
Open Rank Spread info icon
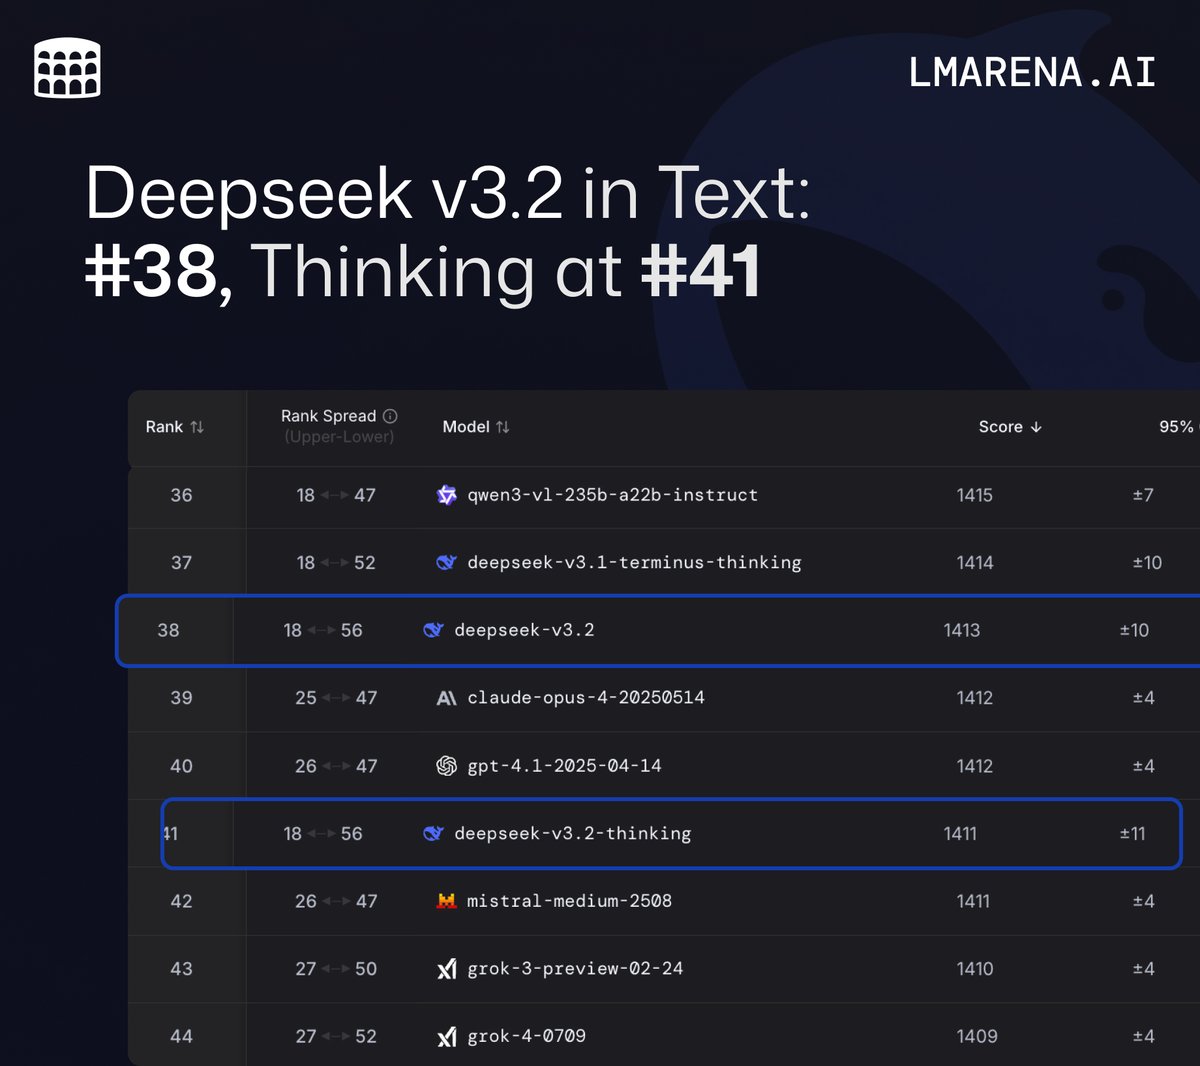(x=390, y=416)
